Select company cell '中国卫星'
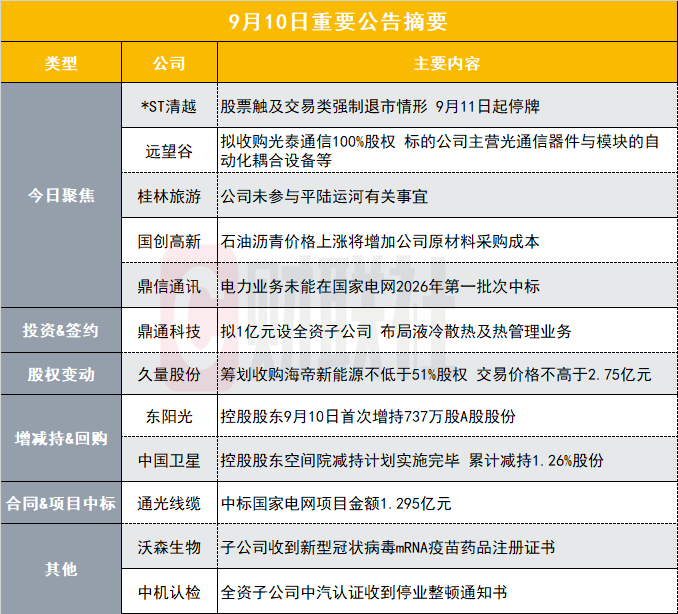This screenshot has width=678, height=614. pyautogui.click(x=169, y=460)
